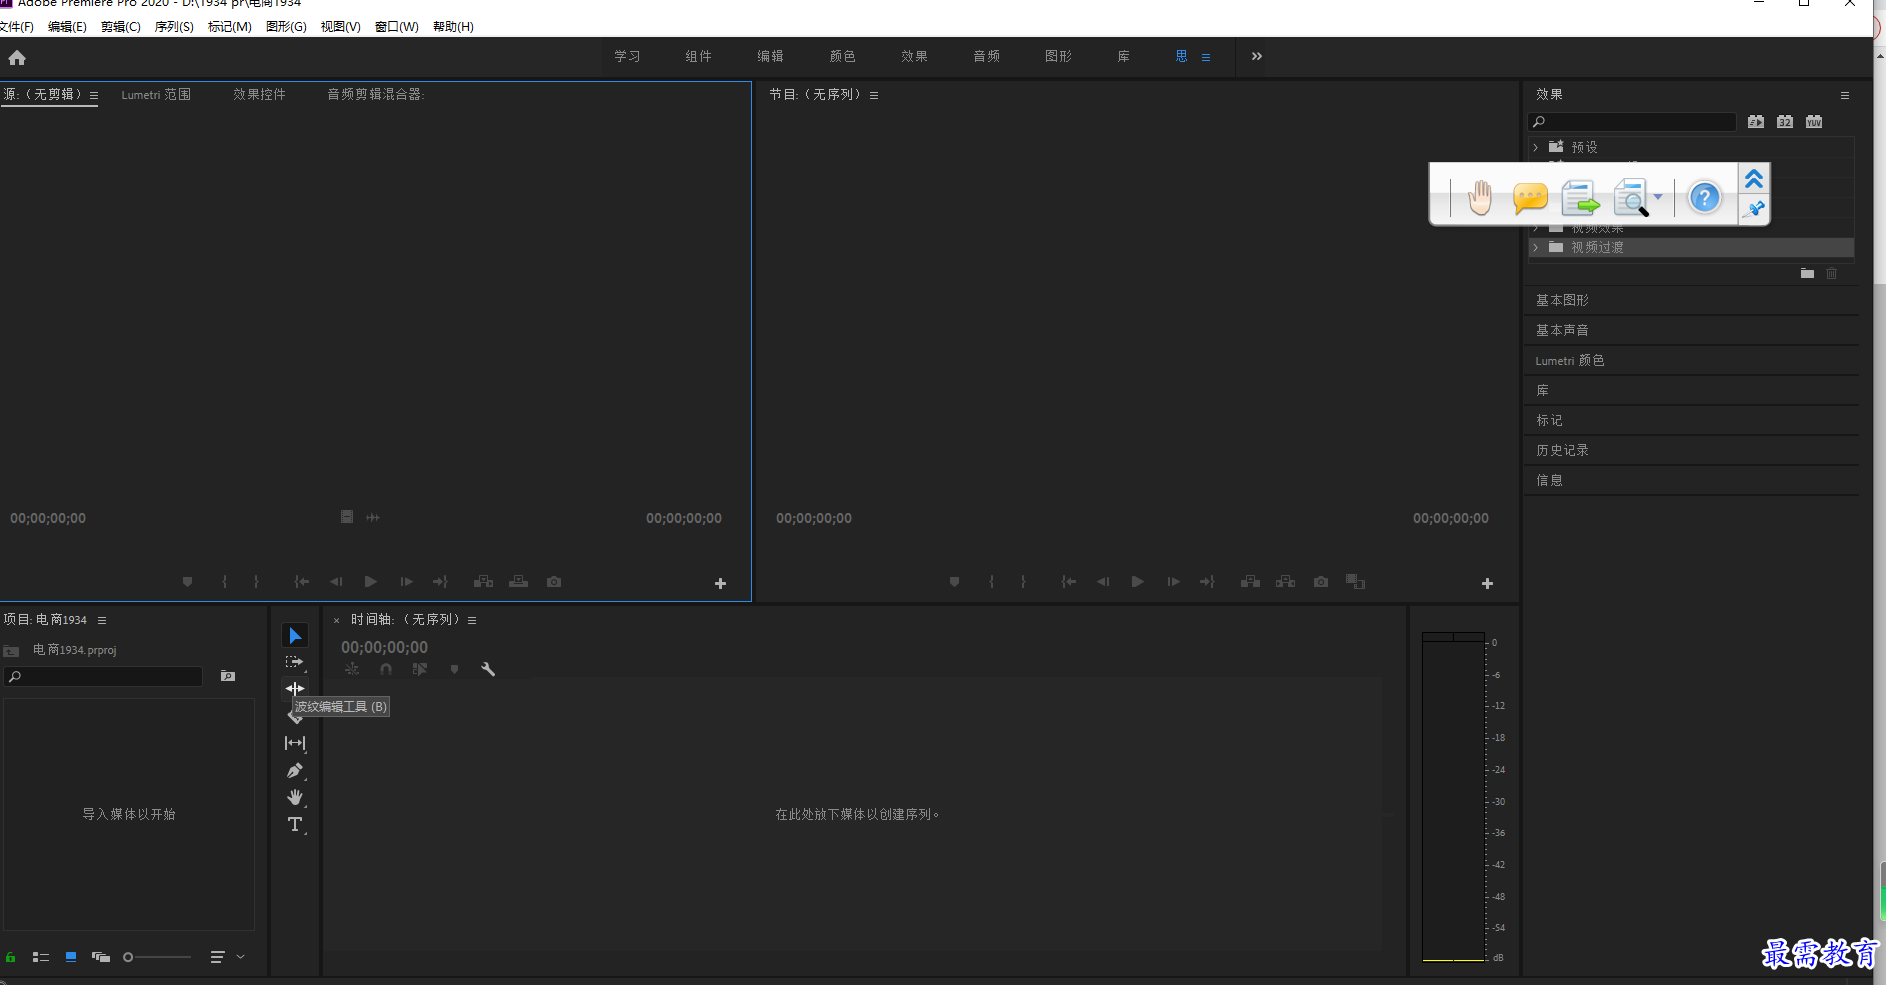Open the program monitor panel menu
Screen dimensions: 1886x985
click(874, 96)
